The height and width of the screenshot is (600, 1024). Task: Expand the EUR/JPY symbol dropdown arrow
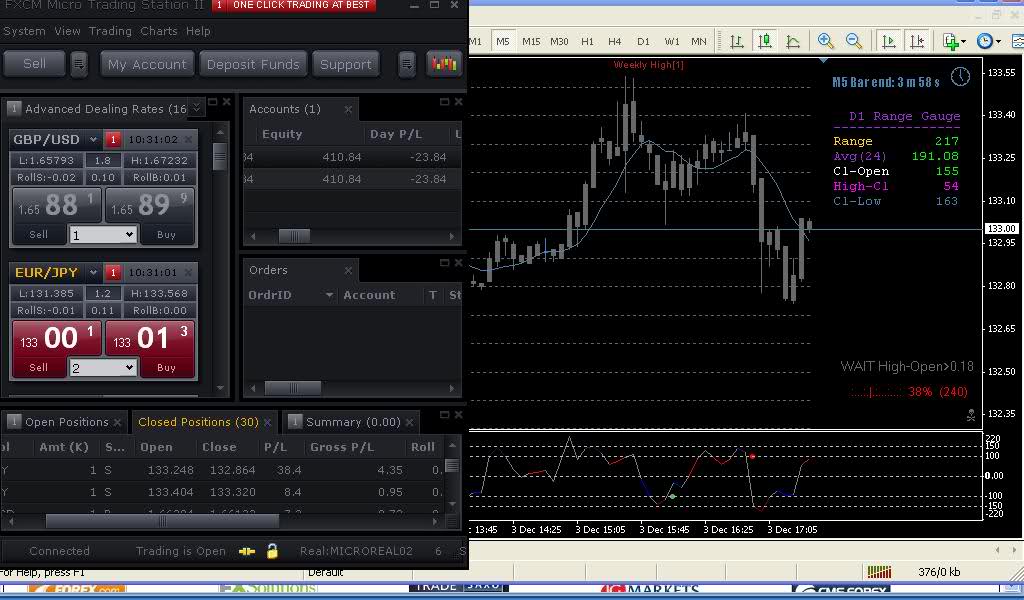[x=93, y=273]
